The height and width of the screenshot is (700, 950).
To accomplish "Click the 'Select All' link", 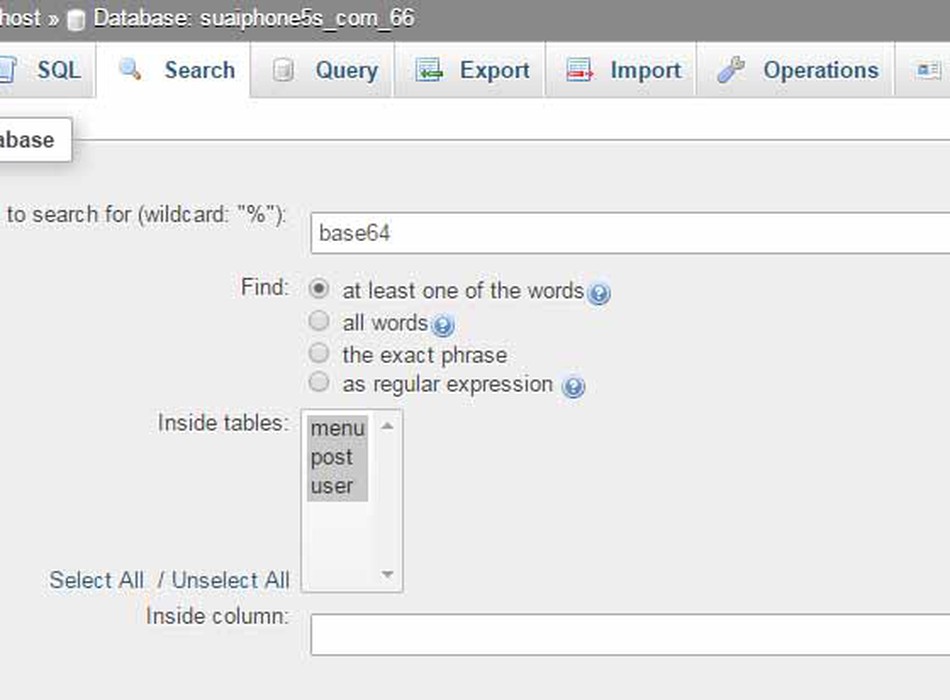I will click(x=97, y=580).
